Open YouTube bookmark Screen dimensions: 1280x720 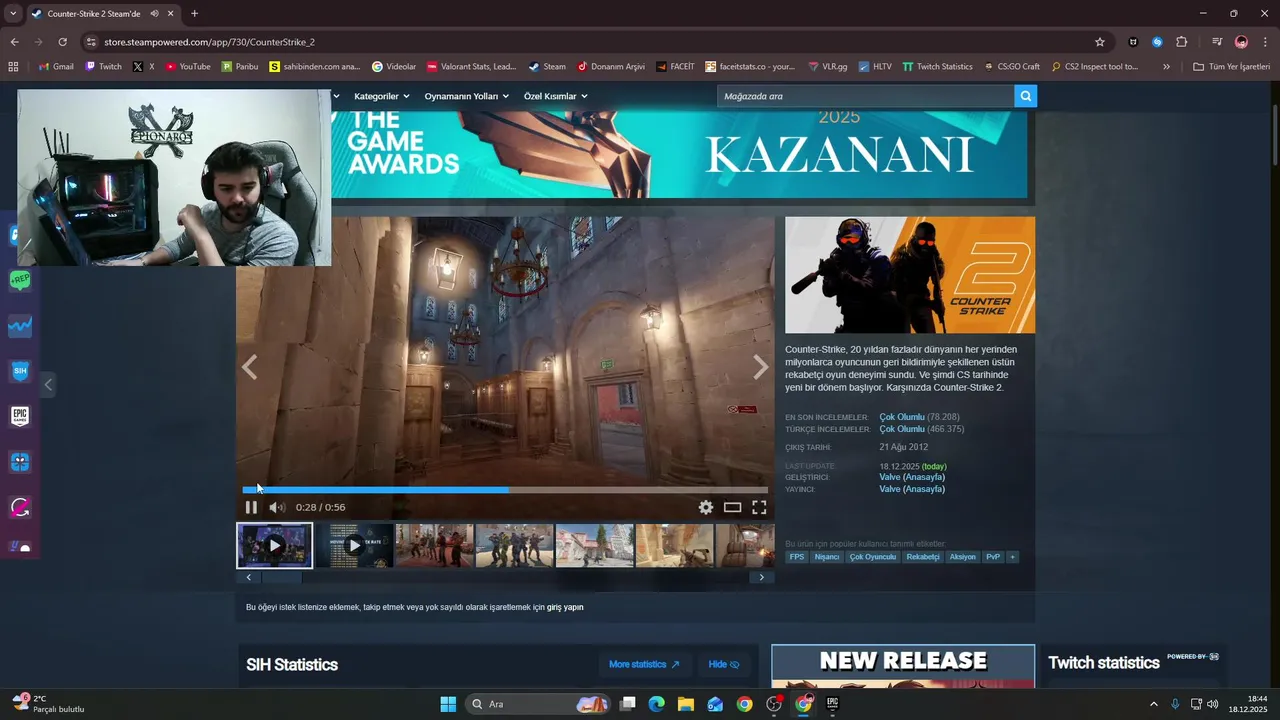coord(188,67)
